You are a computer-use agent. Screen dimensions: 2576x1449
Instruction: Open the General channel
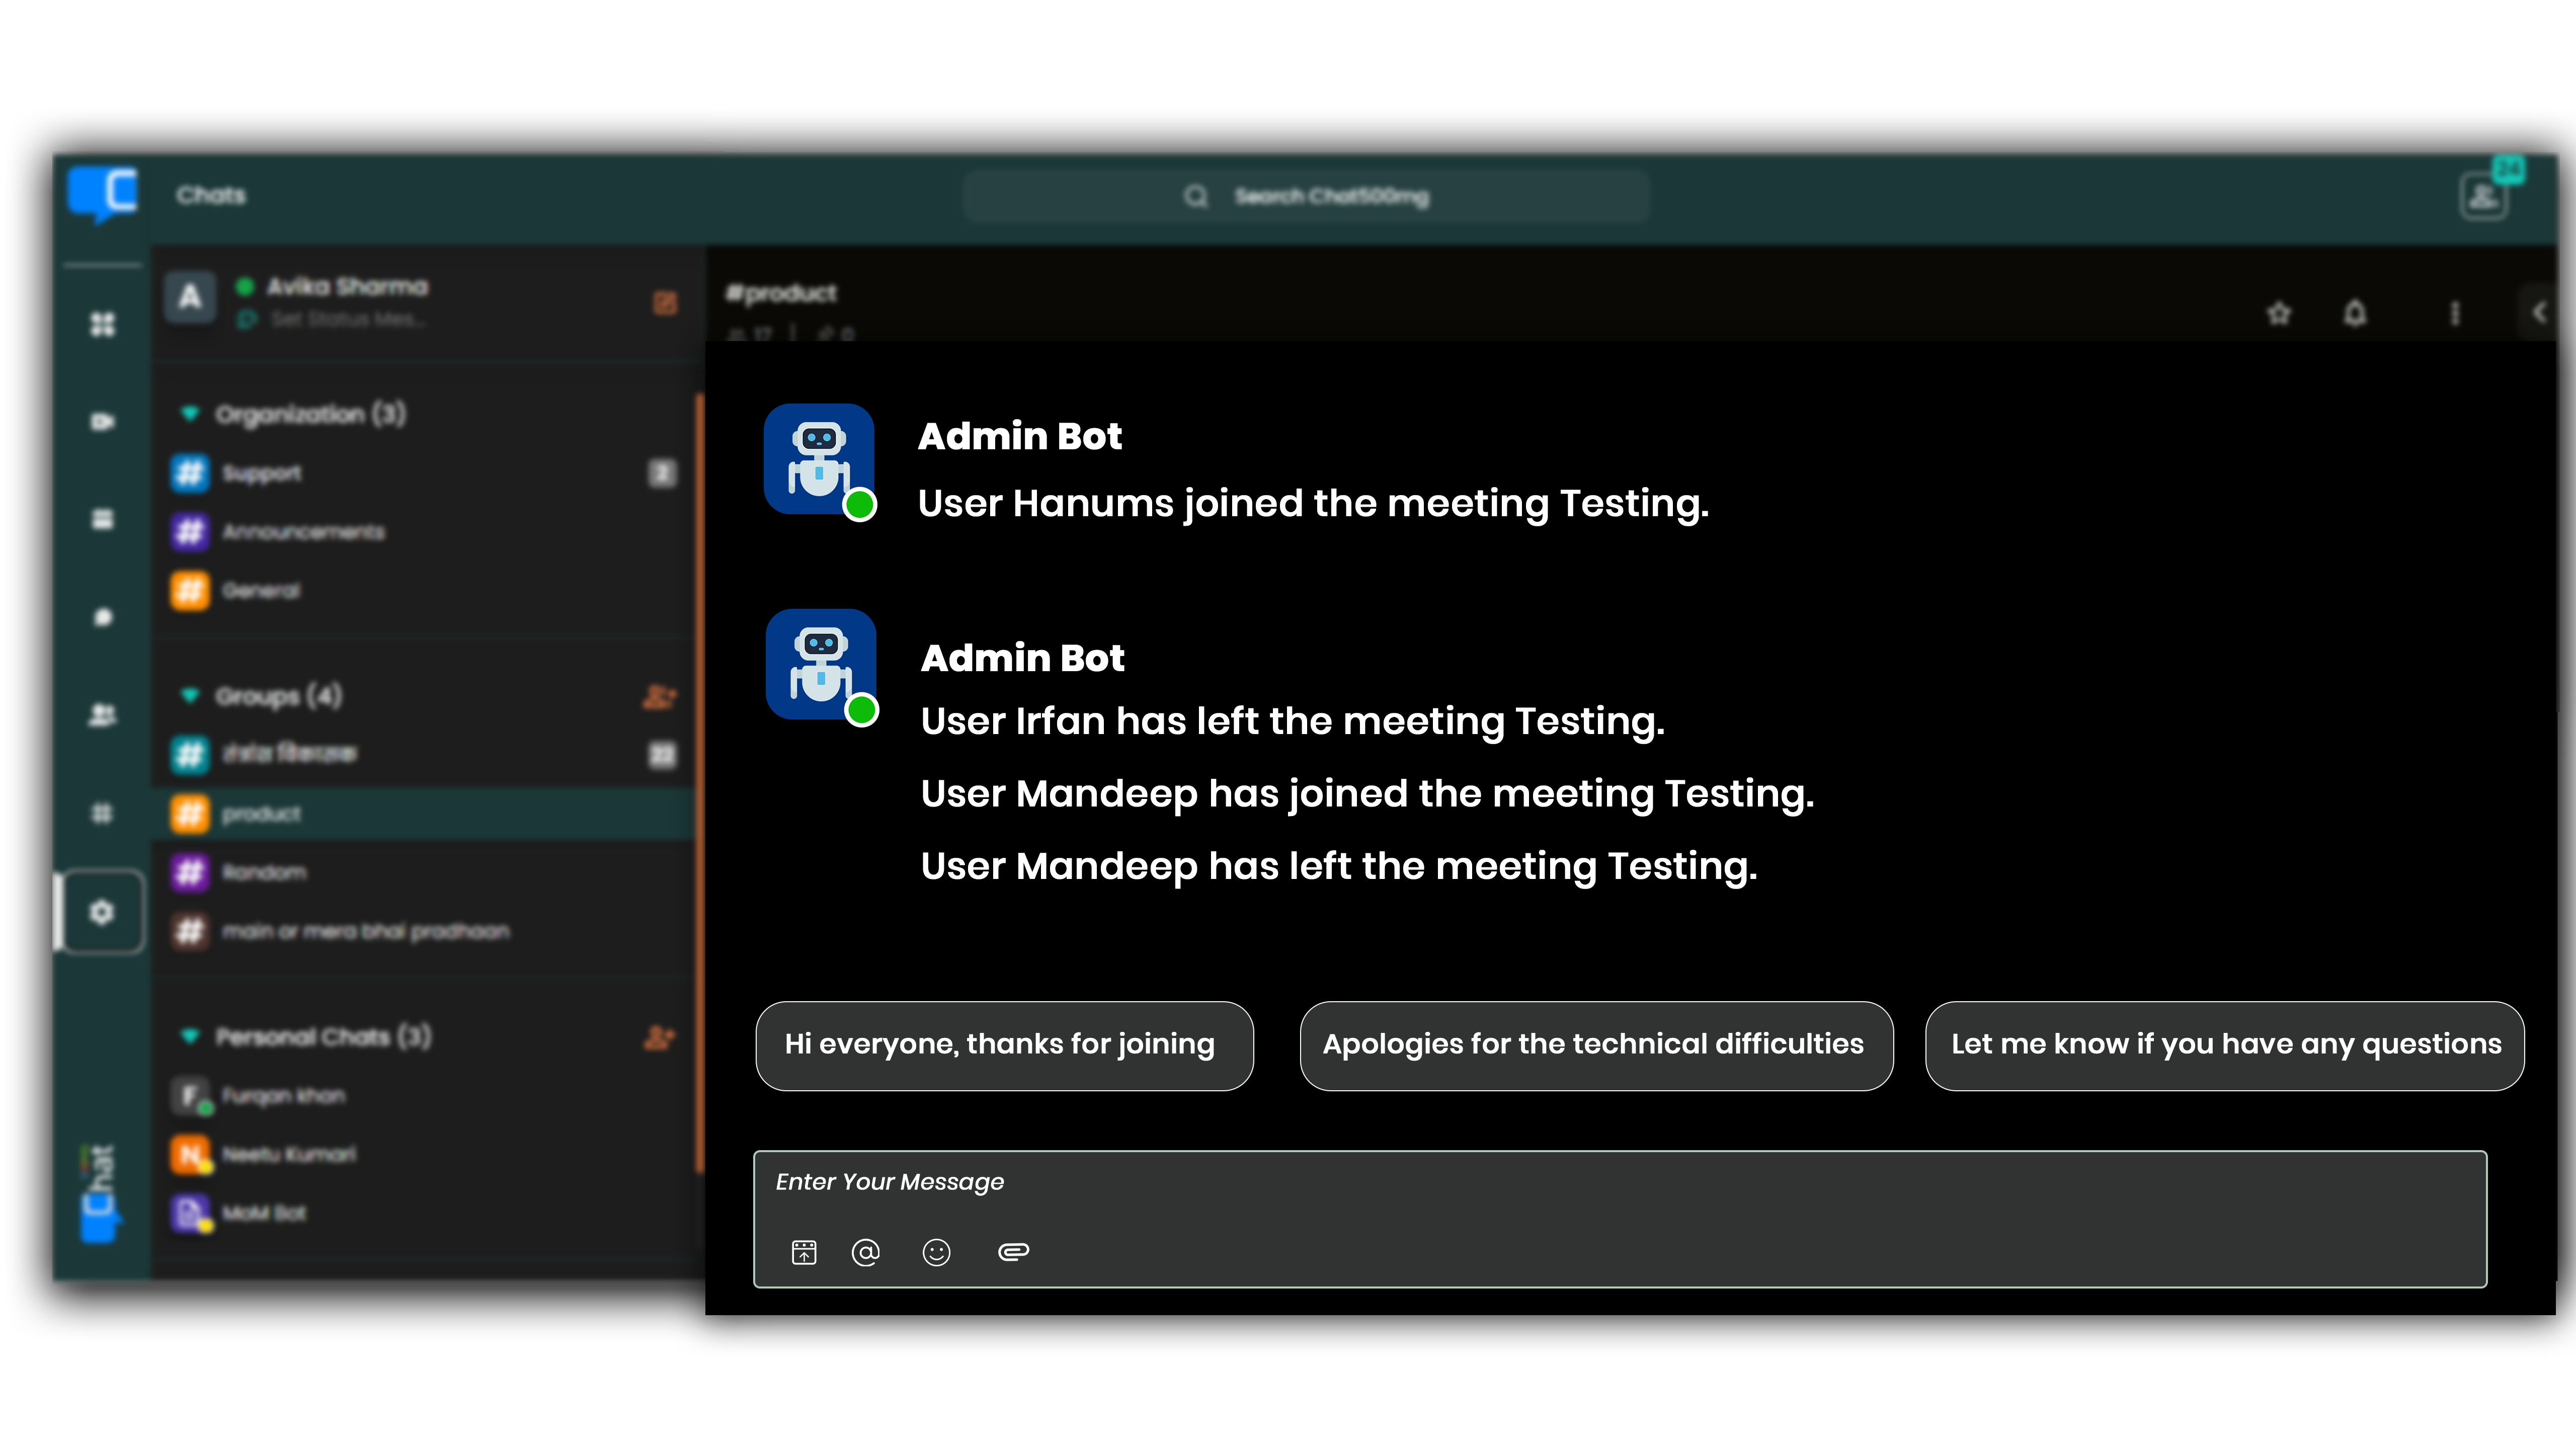click(424, 590)
